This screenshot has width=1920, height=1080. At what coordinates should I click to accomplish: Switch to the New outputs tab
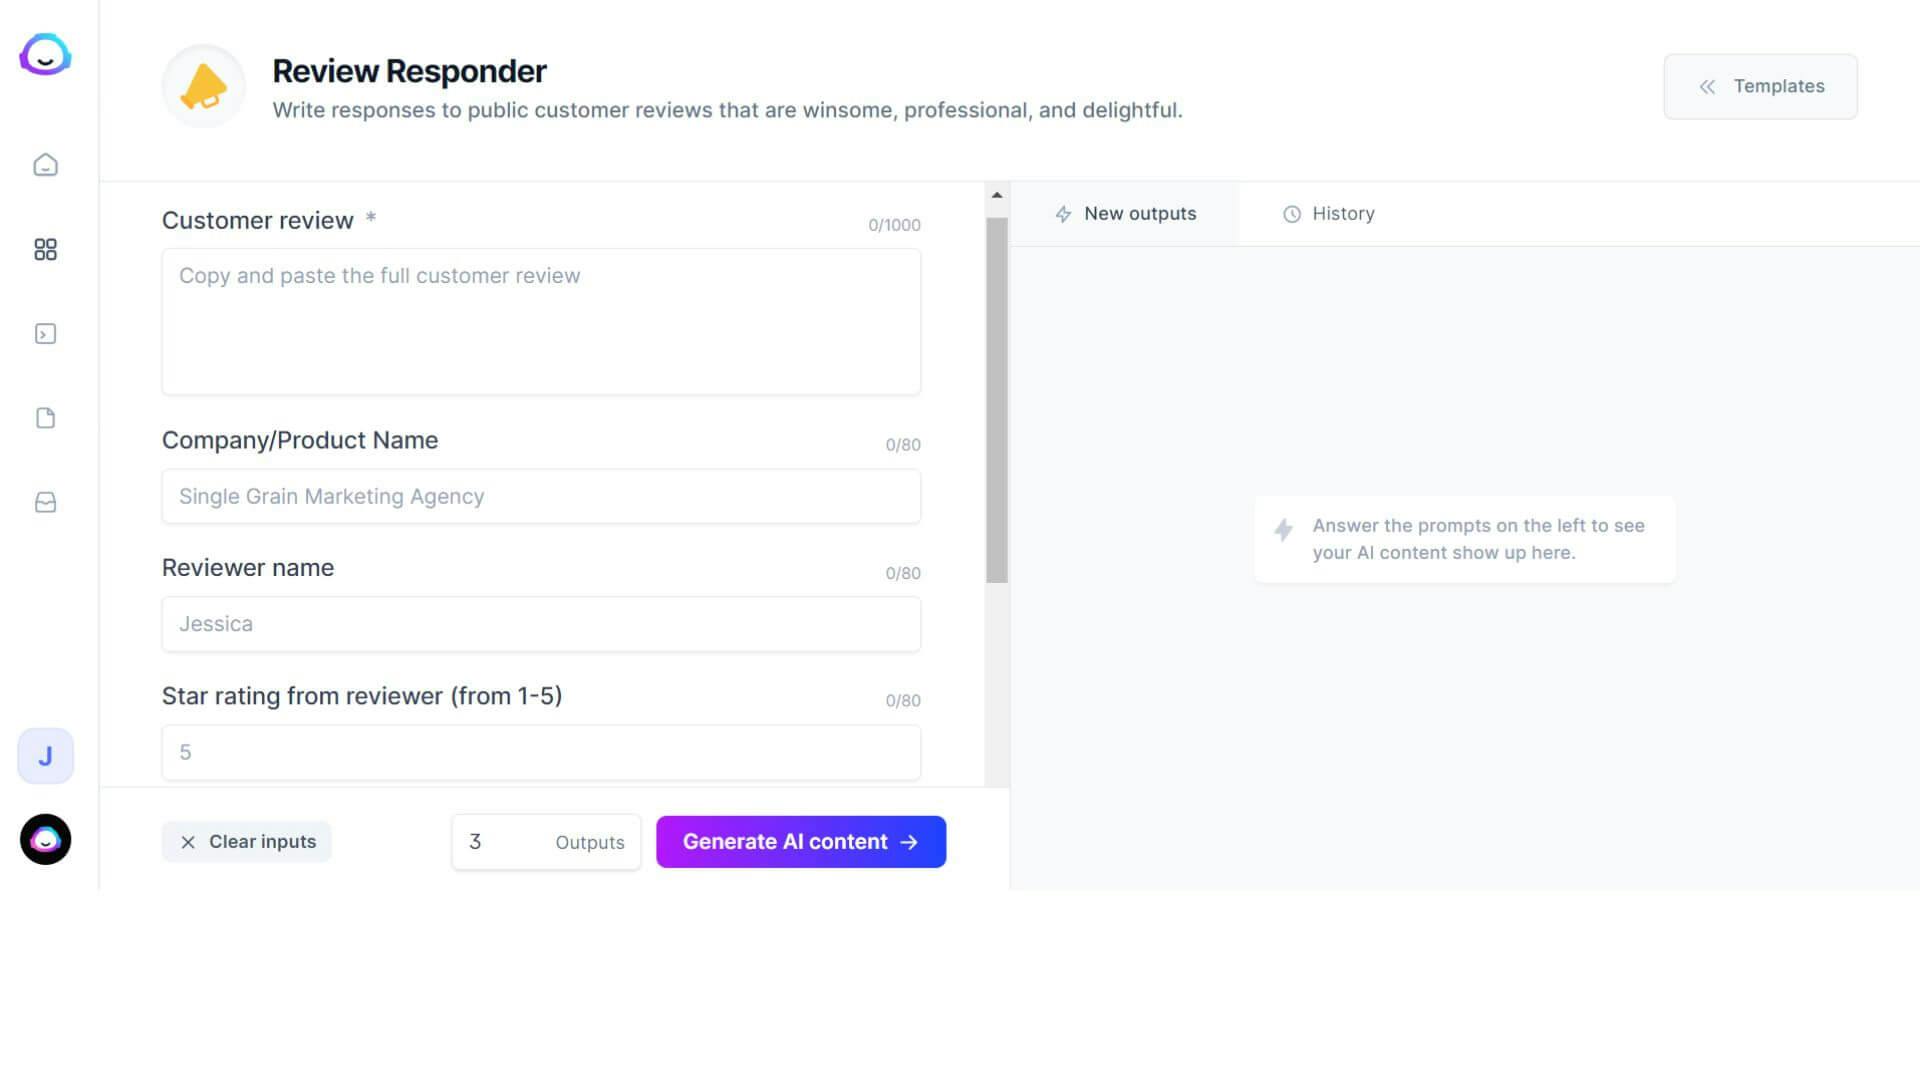point(1127,214)
